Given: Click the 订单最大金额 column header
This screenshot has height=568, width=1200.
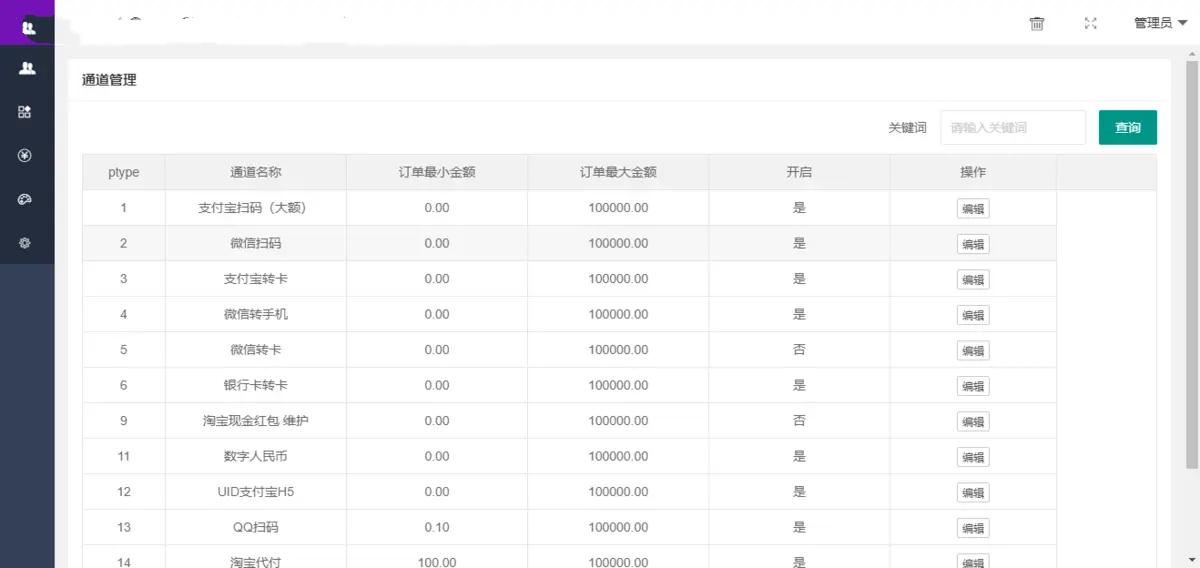Looking at the screenshot, I should [618, 172].
